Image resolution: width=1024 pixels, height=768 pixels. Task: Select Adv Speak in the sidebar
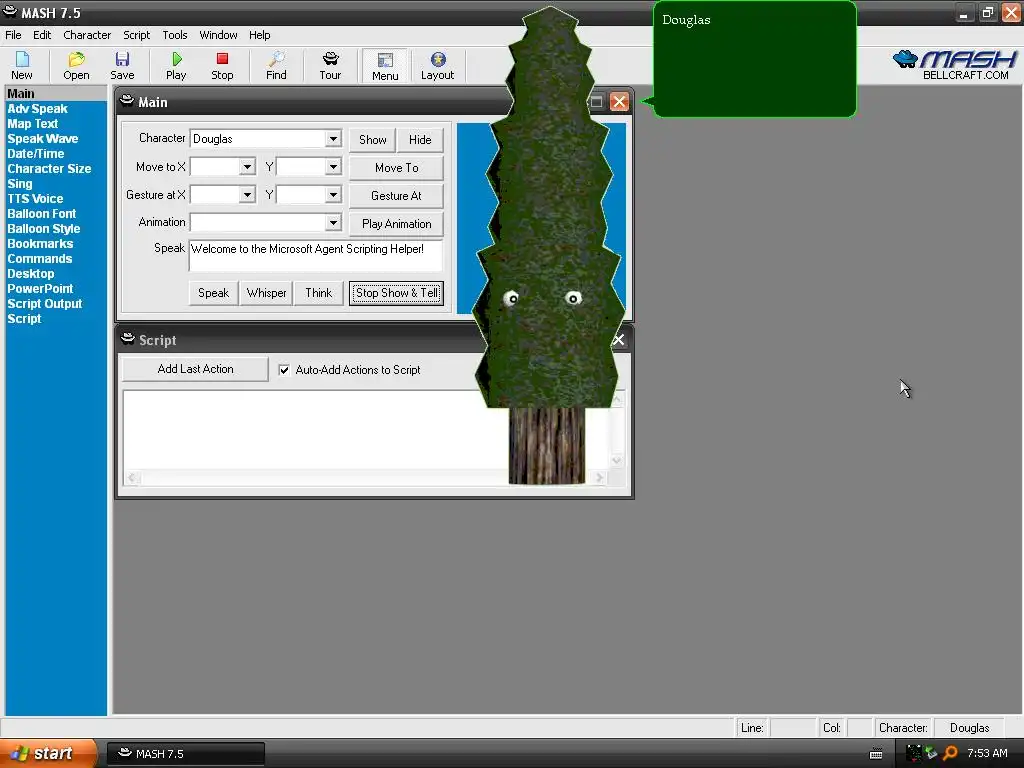point(37,108)
